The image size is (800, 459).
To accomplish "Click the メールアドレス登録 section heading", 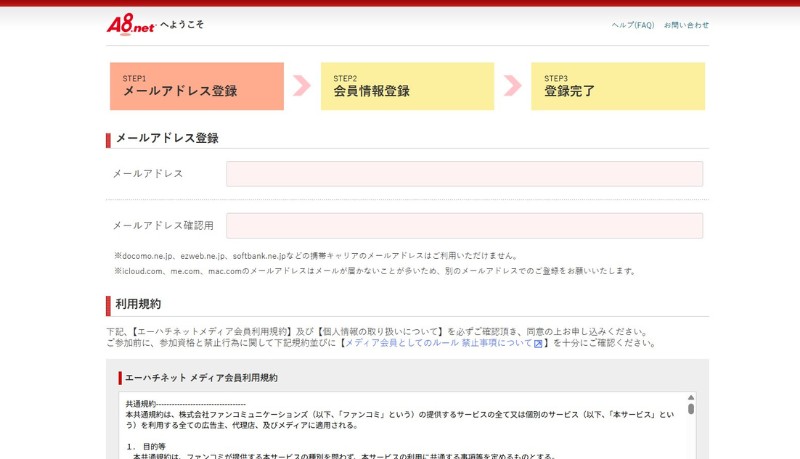I will pyautogui.click(x=167, y=138).
